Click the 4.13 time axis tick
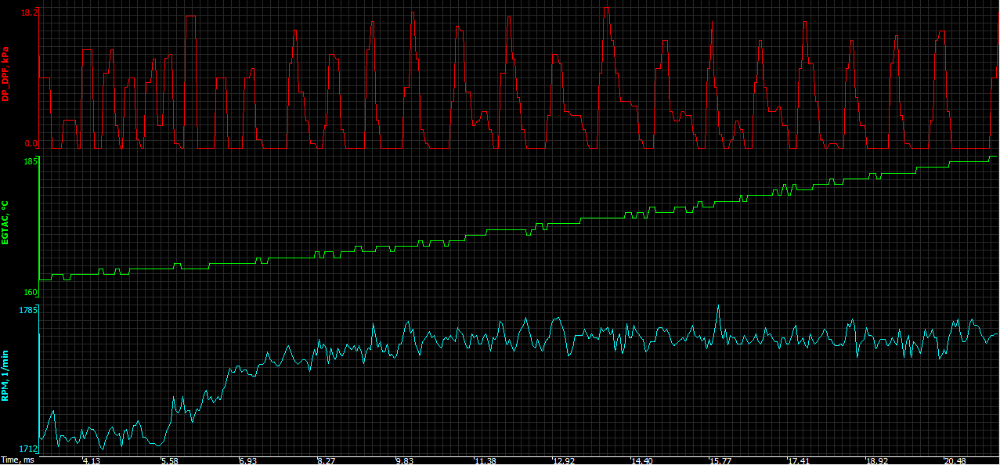Image resolution: width=1000 pixels, height=465 pixels. (91, 460)
